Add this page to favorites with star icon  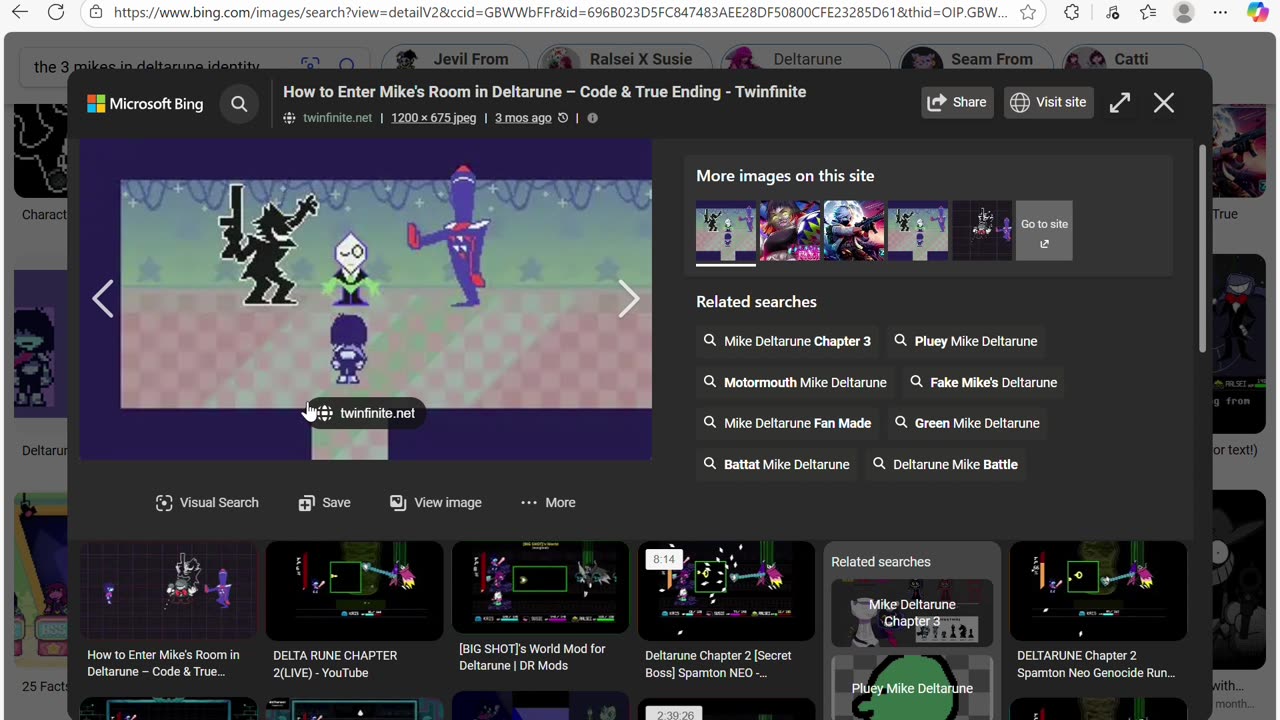click(x=1028, y=13)
